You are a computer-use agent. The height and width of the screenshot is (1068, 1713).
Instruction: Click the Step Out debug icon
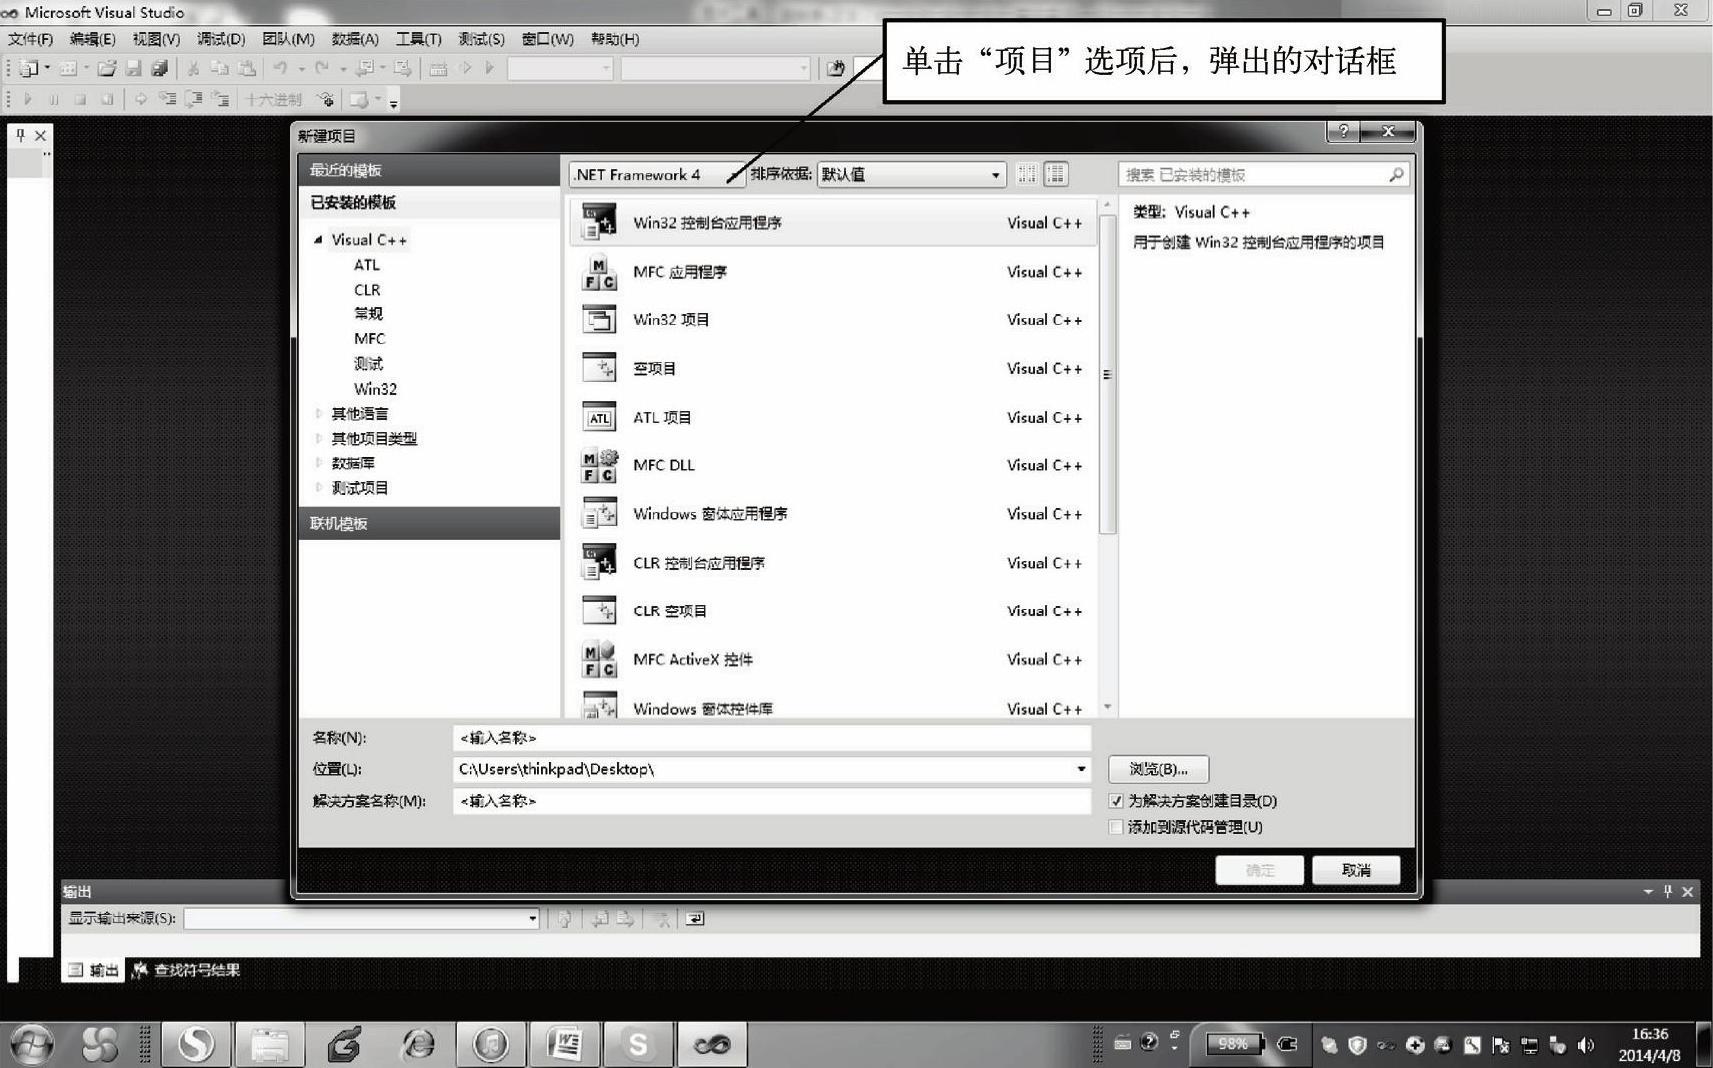pos(221,99)
